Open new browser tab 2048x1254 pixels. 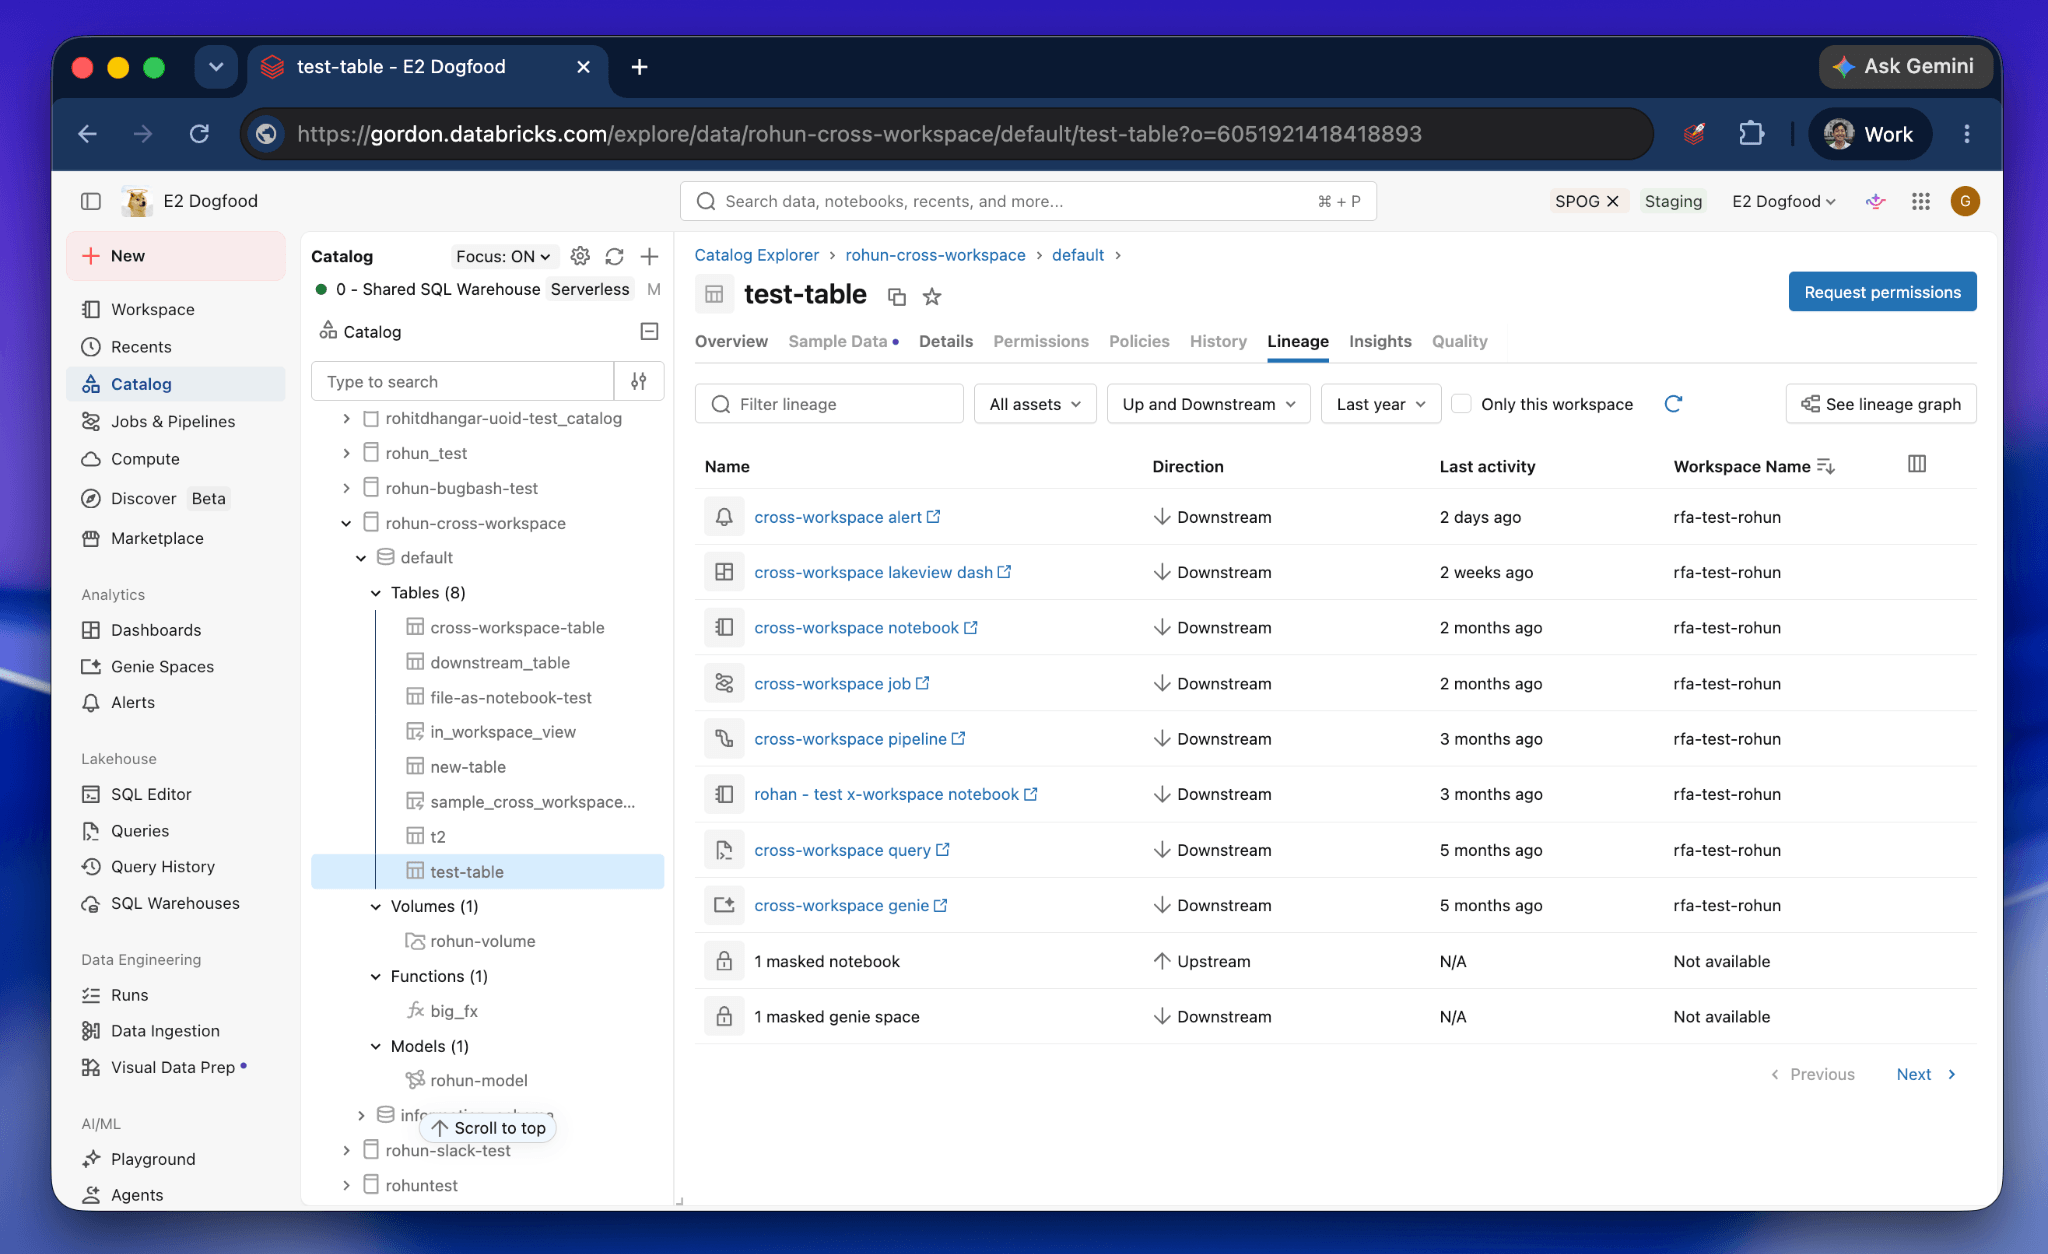click(x=640, y=67)
